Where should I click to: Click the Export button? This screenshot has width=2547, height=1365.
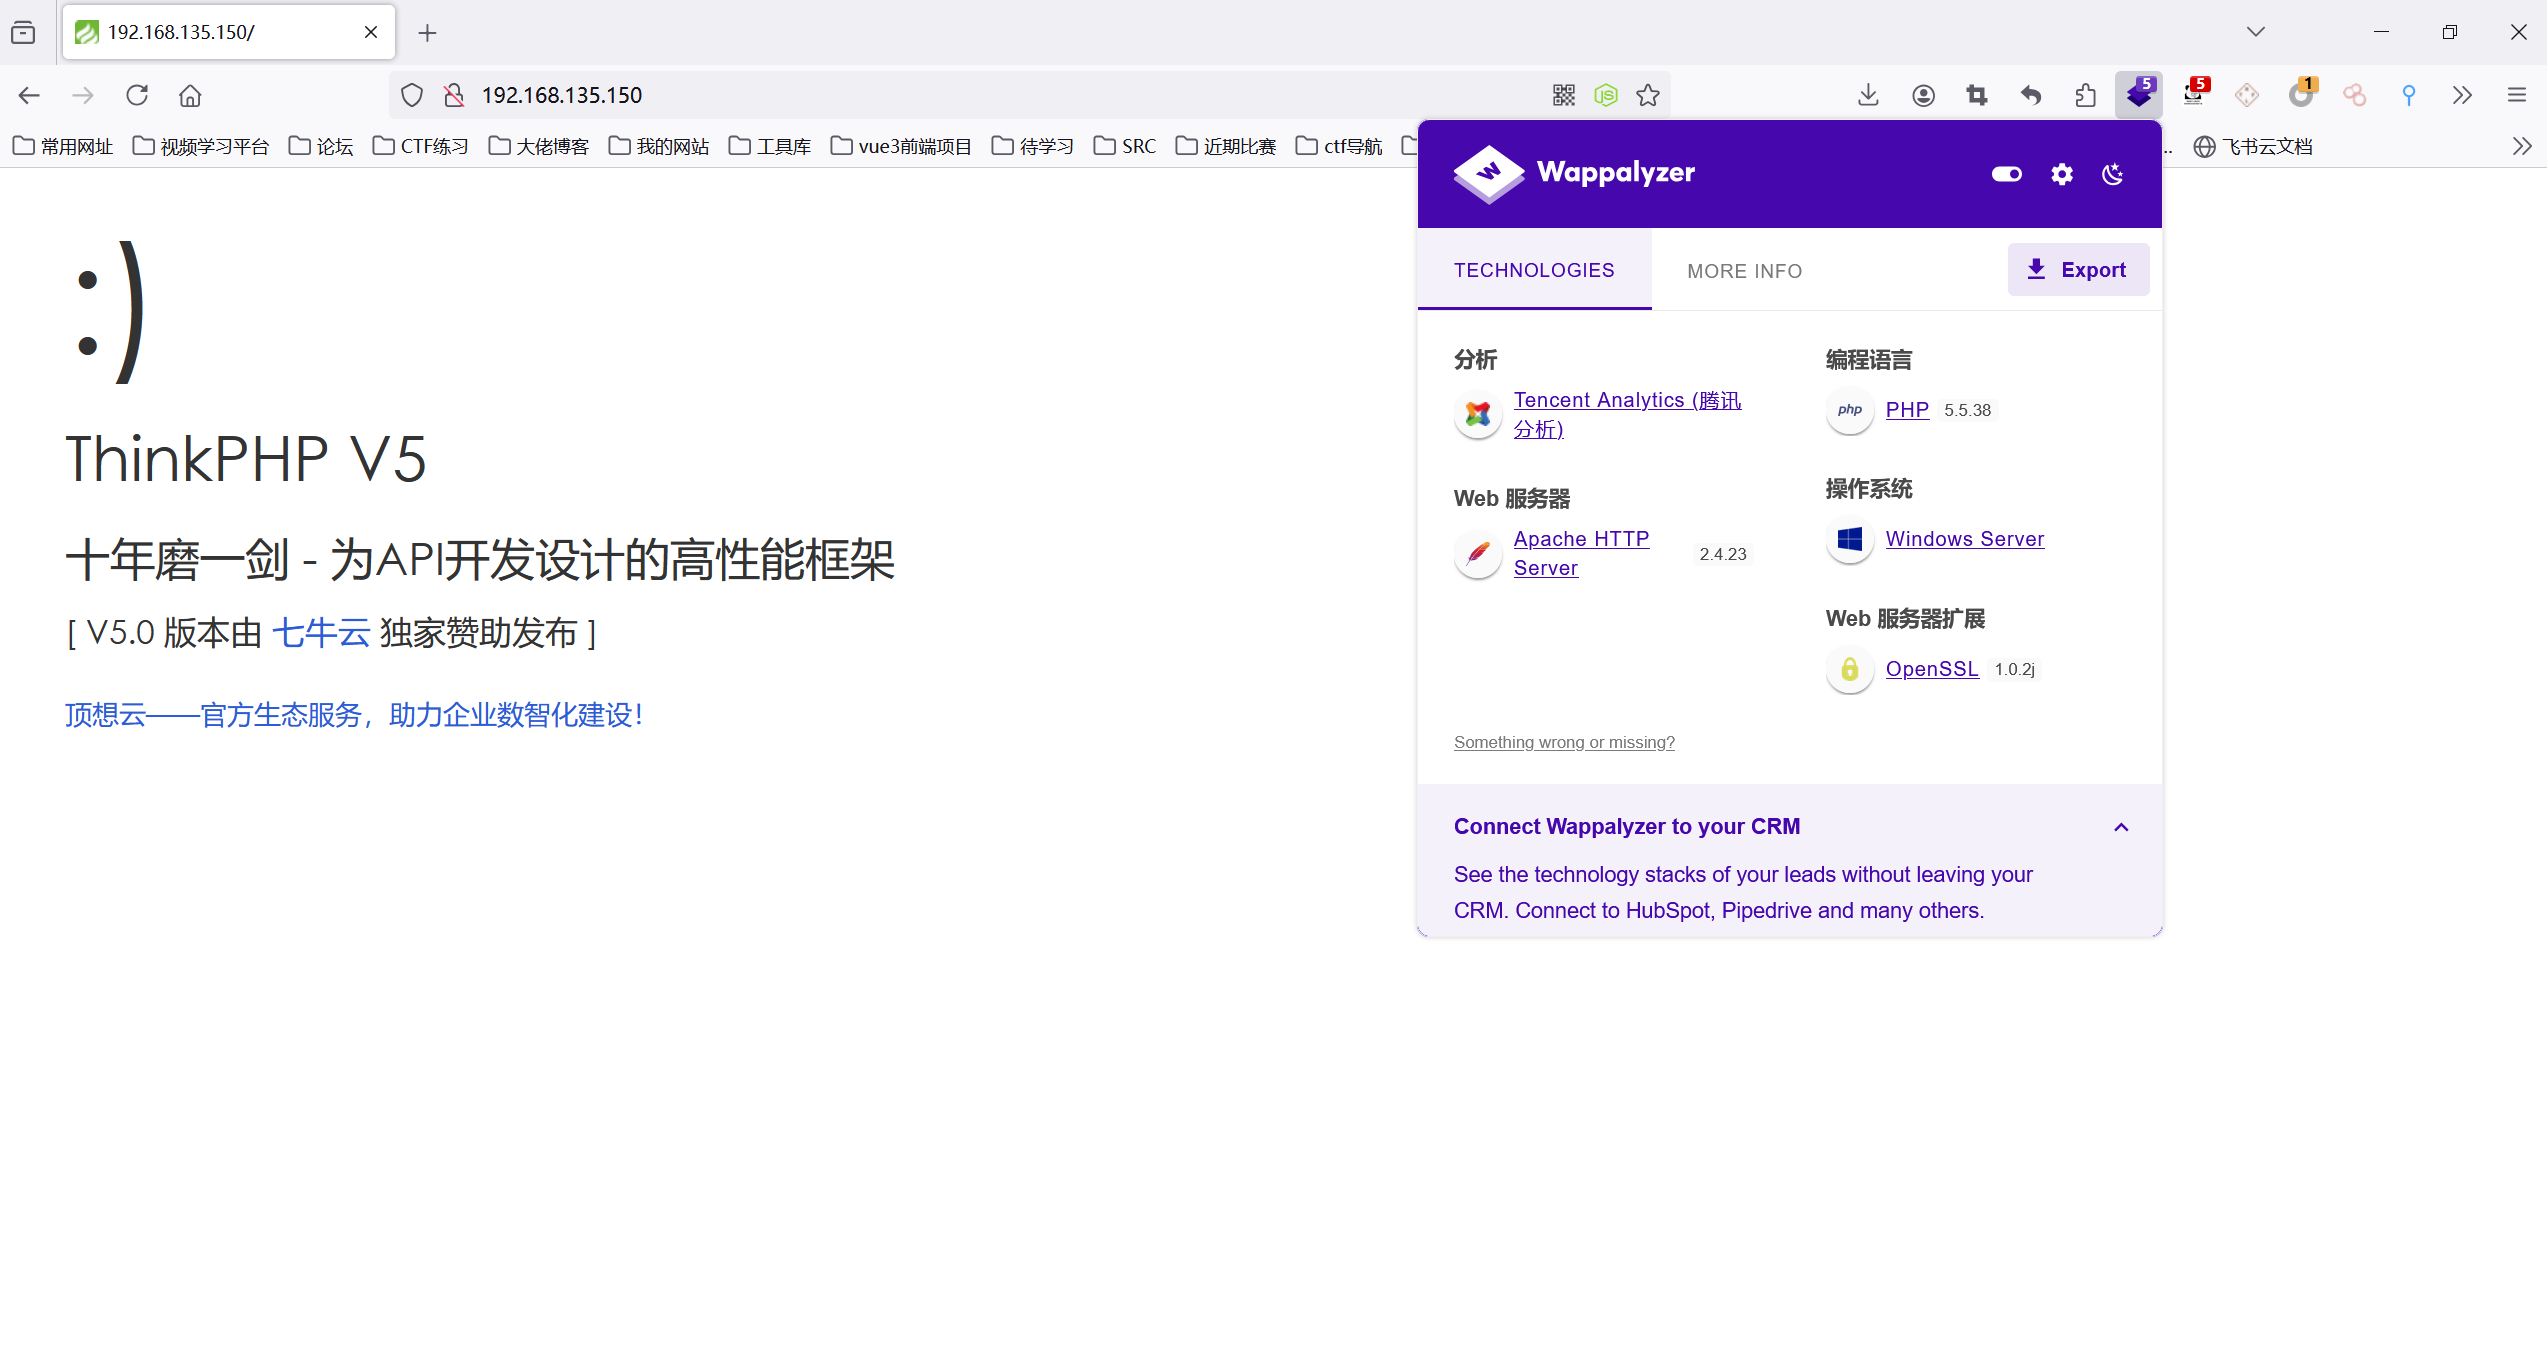2078,270
